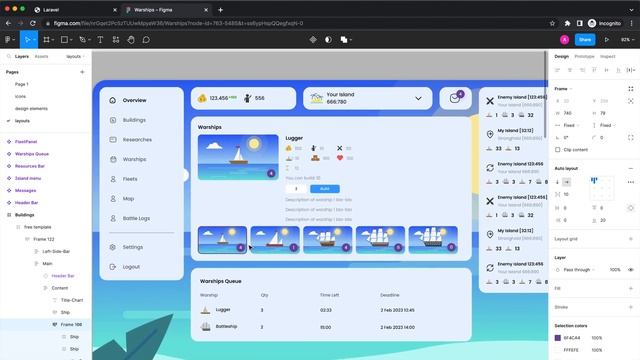Click the Present play button
The width and height of the screenshot is (640, 360).
(607, 40)
